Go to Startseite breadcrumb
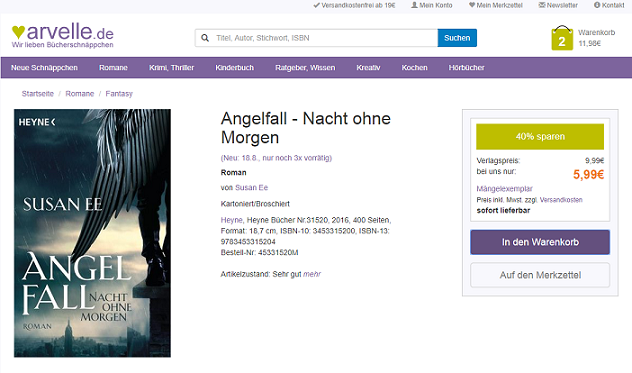632x373 pixels. coord(37,94)
